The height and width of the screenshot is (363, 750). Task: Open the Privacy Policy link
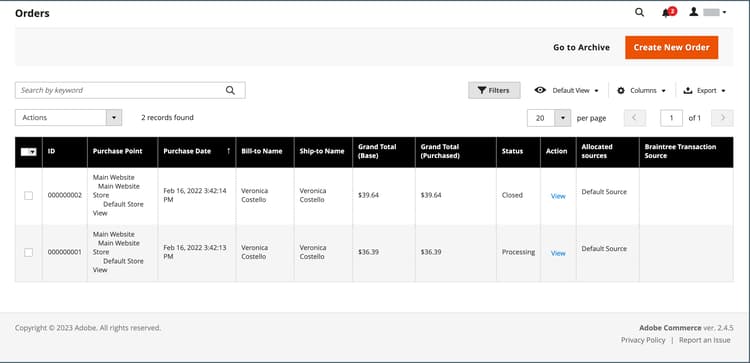(643, 340)
